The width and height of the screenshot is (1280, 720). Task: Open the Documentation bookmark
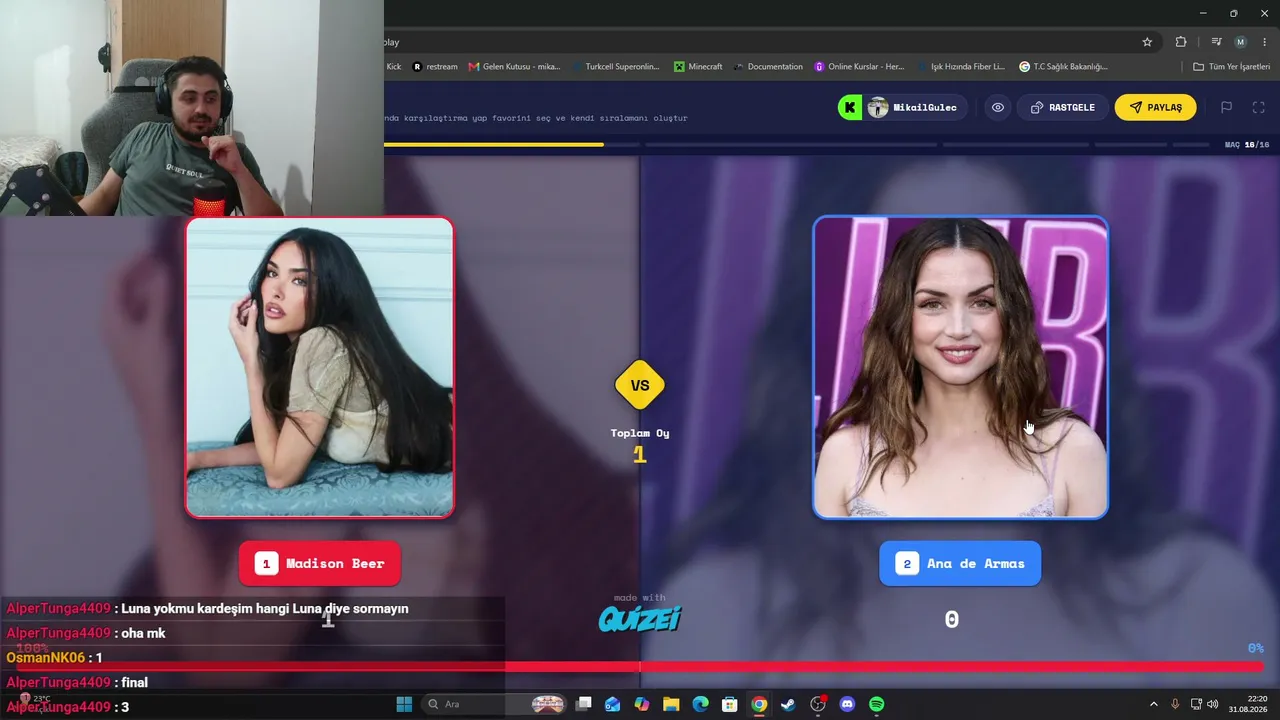click(768, 67)
